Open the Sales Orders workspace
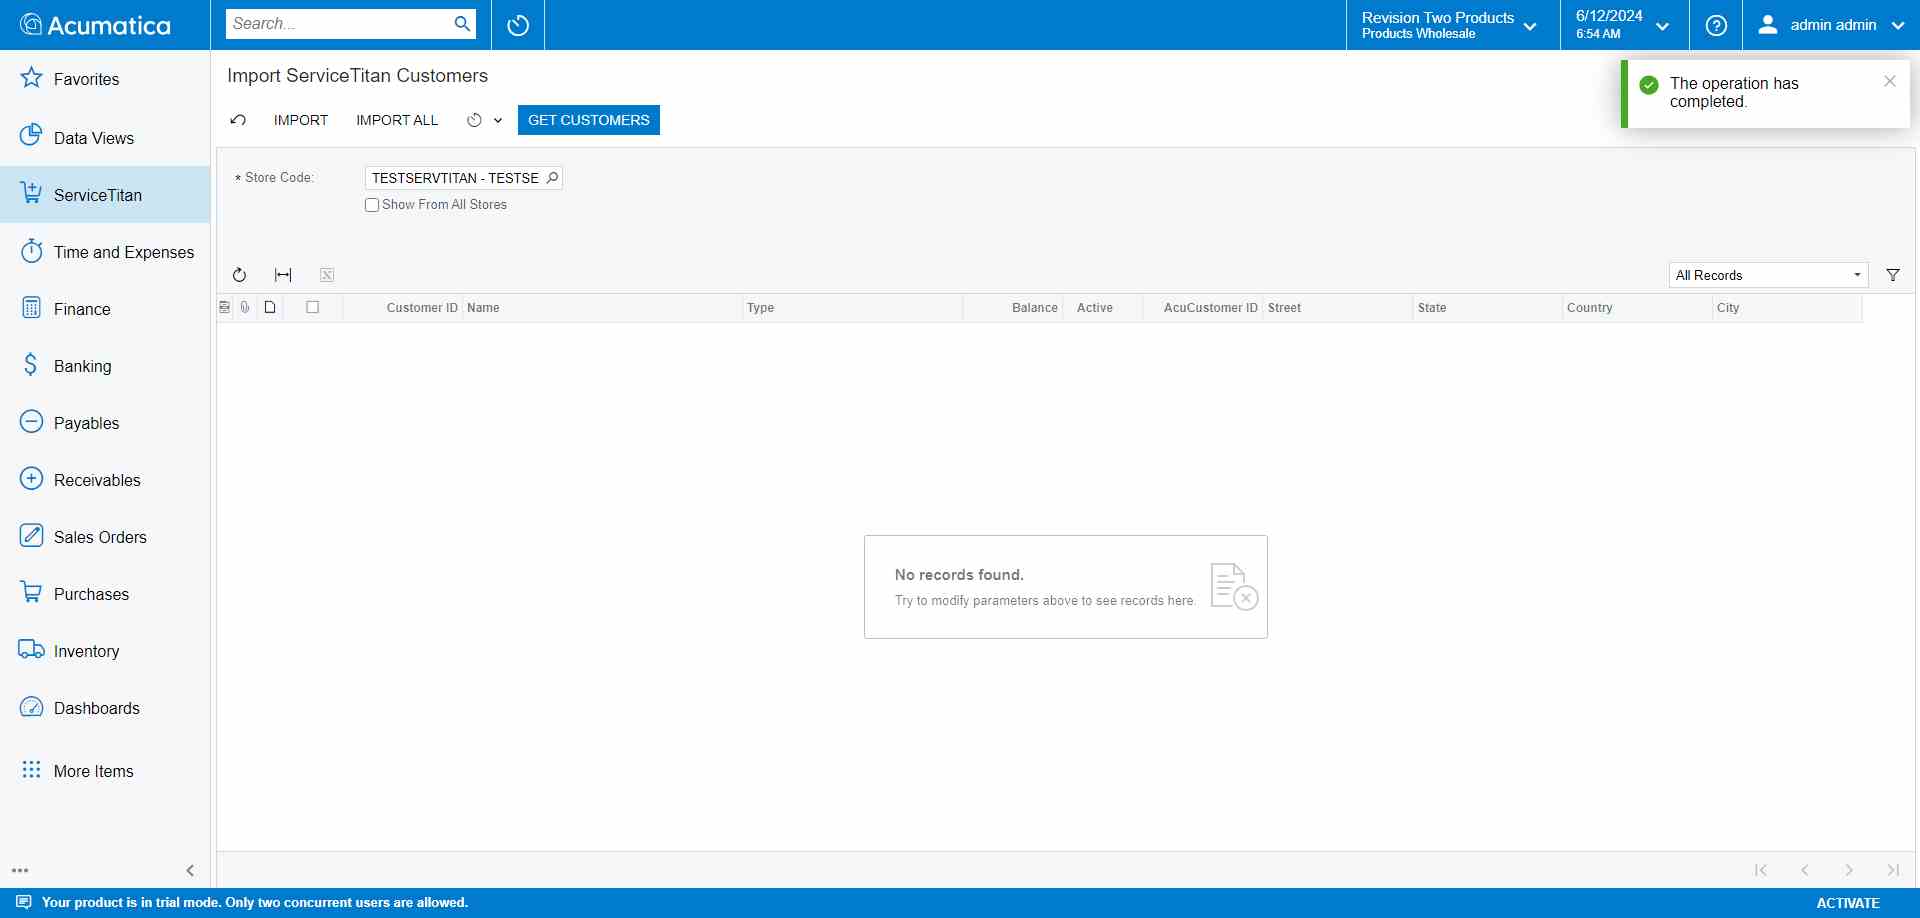Viewport: 1920px width, 918px height. (105, 537)
